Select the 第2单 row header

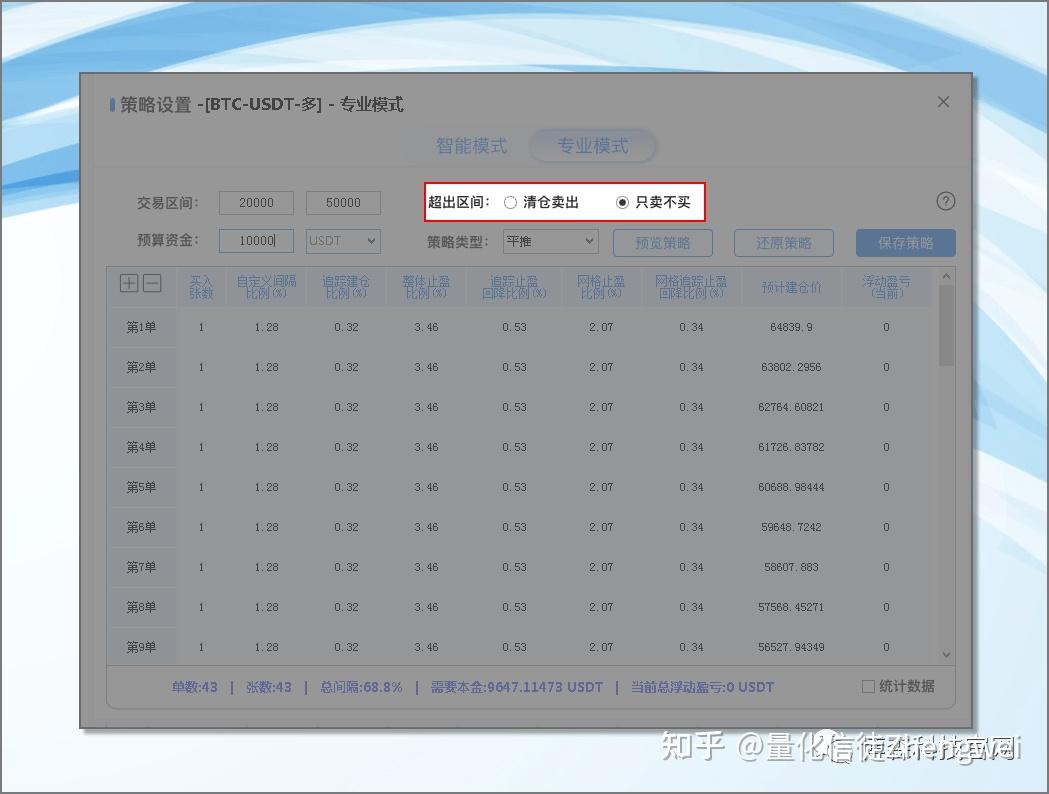point(141,367)
